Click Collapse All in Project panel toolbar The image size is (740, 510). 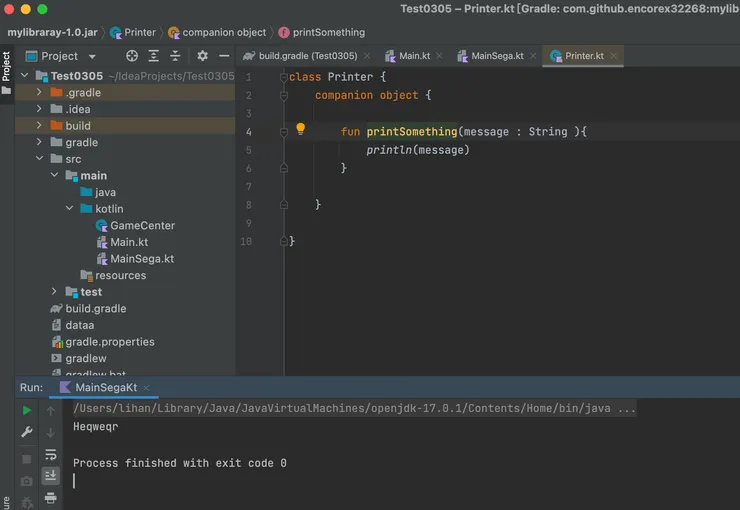[x=176, y=56]
